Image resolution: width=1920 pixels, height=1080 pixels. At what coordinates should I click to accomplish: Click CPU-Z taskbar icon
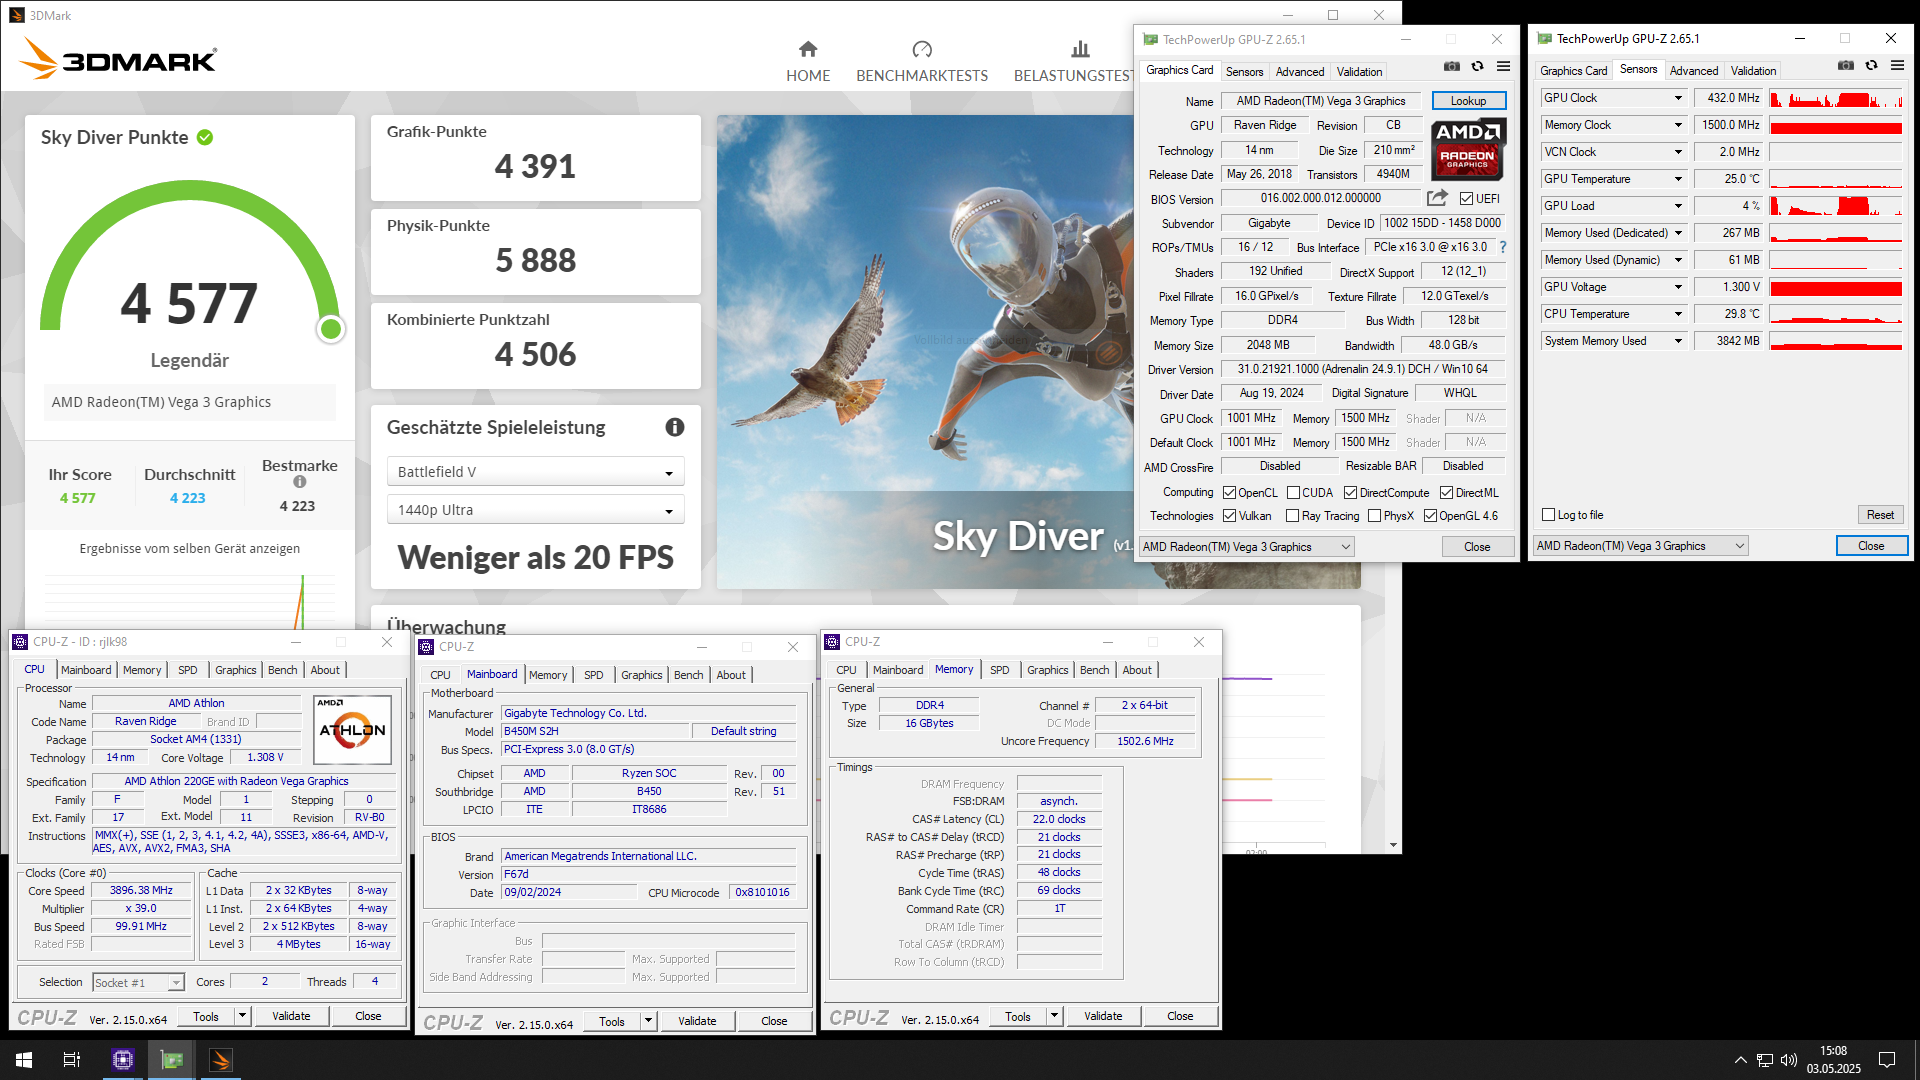[123, 1060]
